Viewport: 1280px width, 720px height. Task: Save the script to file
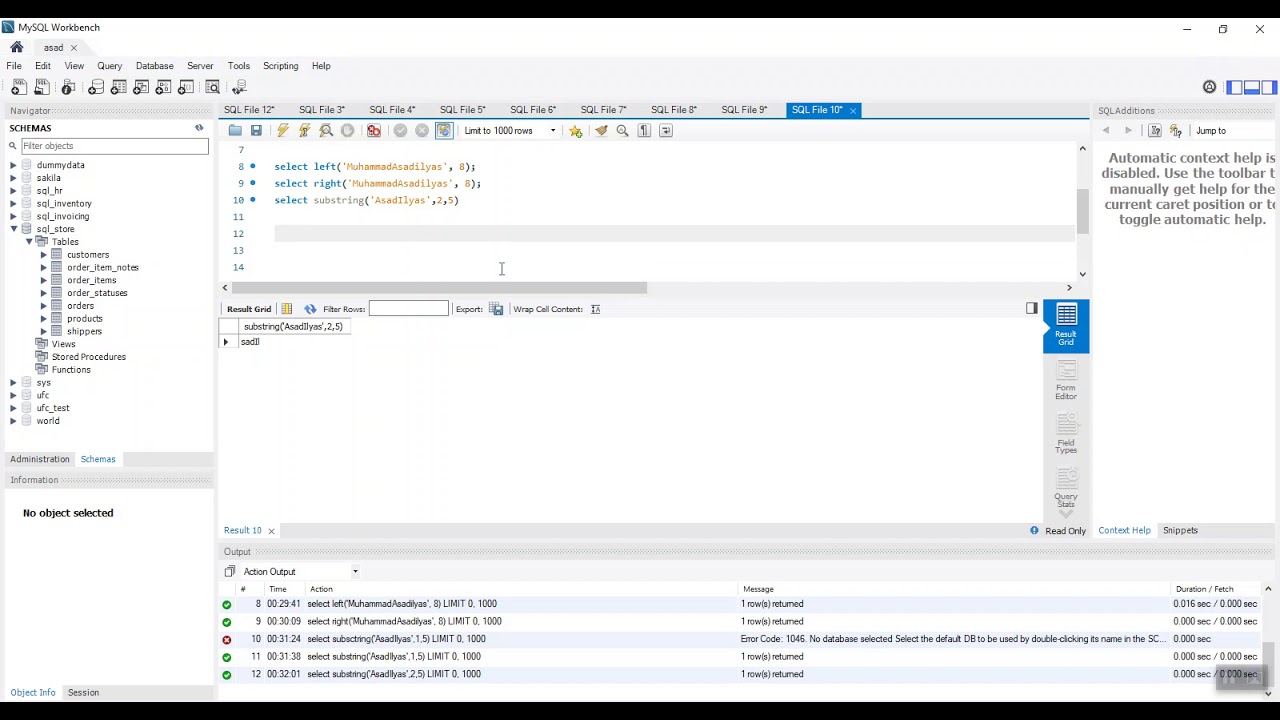[256, 131]
